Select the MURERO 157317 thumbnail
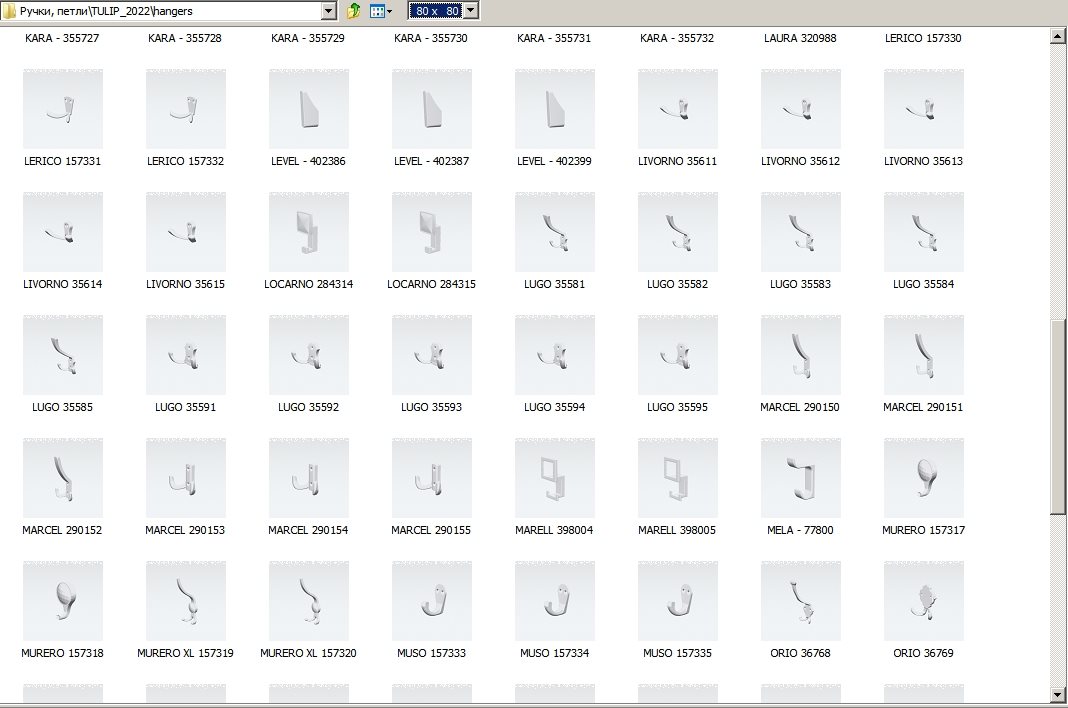 click(x=924, y=478)
